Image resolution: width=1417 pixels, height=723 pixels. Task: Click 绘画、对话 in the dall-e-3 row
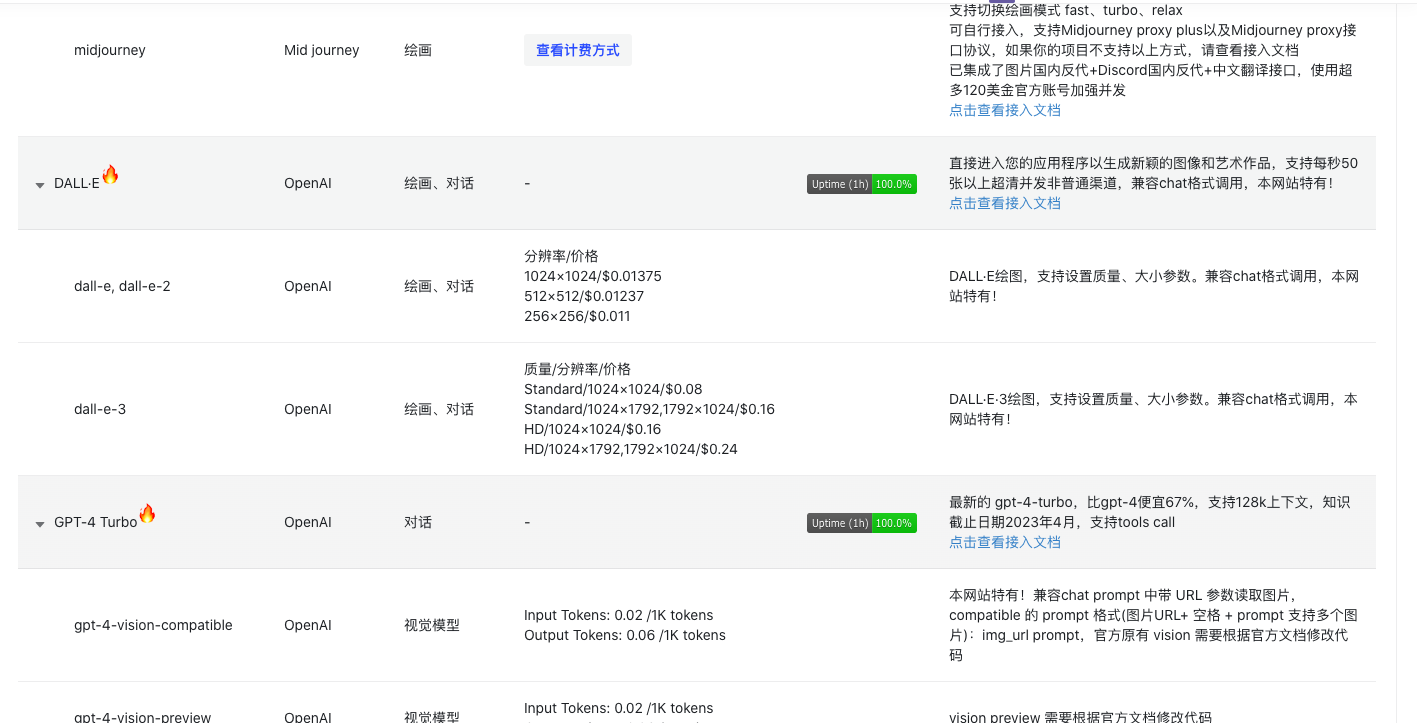pos(439,409)
